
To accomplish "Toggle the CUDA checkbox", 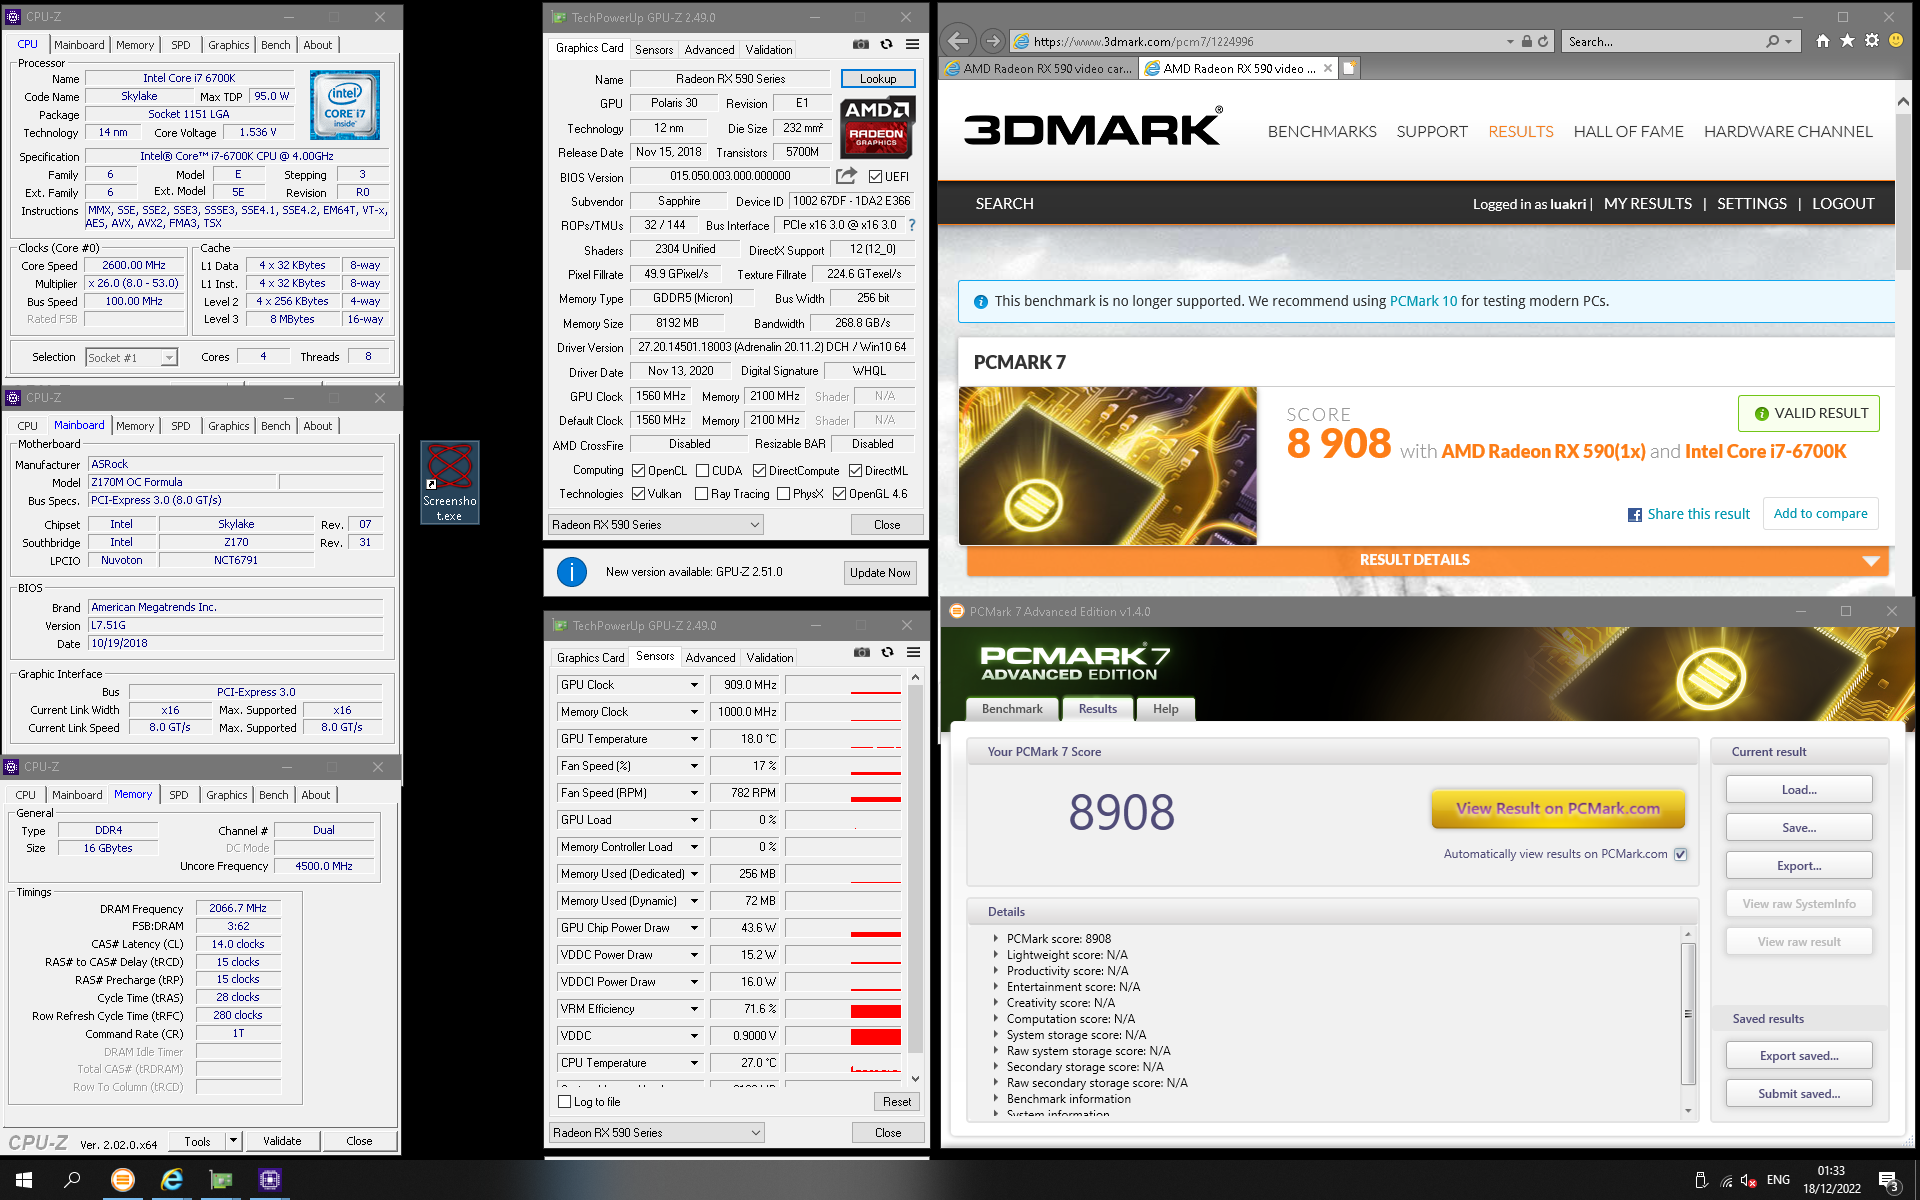I will click(x=702, y=471).
